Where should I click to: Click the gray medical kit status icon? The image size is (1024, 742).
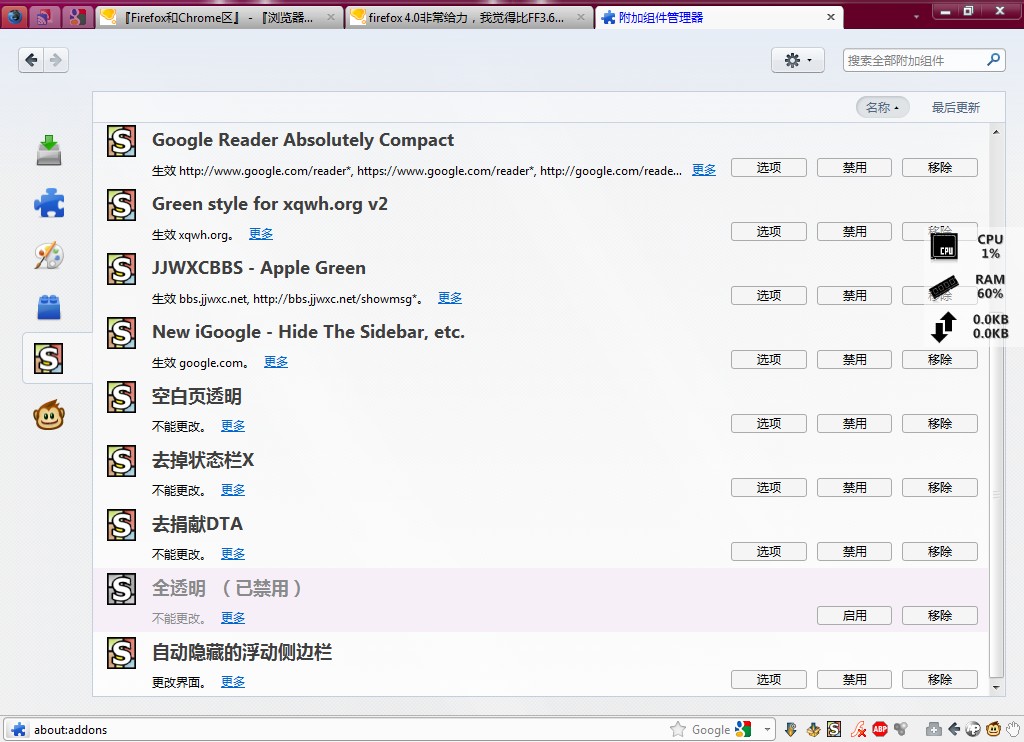pos(933,729)
